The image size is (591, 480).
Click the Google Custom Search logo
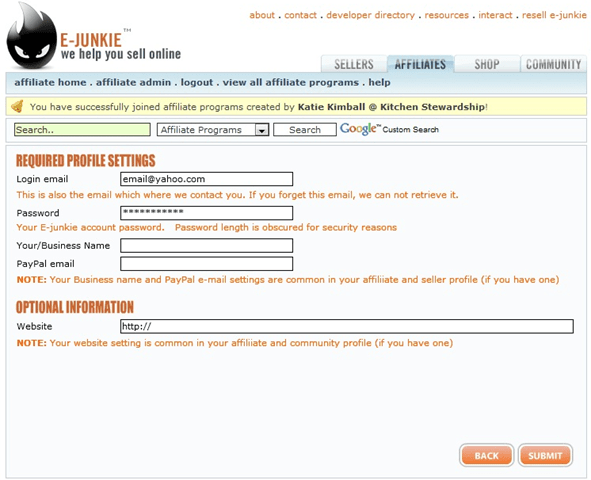pyautogui.click(x=389, y=129)
